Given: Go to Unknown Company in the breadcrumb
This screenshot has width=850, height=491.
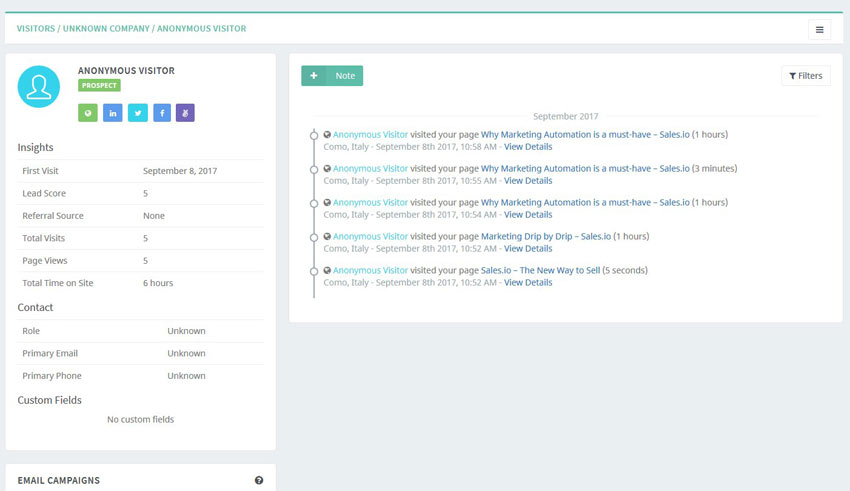Looking at the screenshot, I should (106, 29).
